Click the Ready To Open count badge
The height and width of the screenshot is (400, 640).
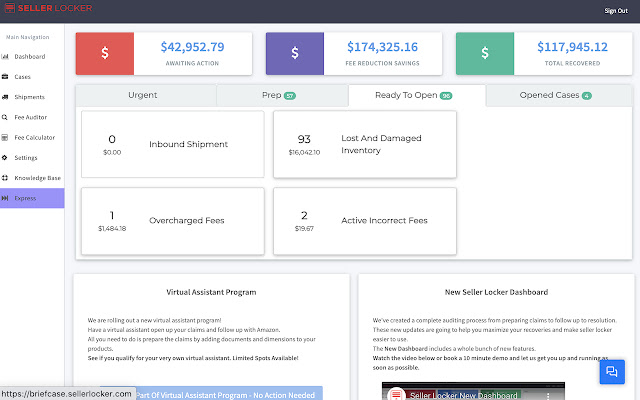click(x=446, y=96)
